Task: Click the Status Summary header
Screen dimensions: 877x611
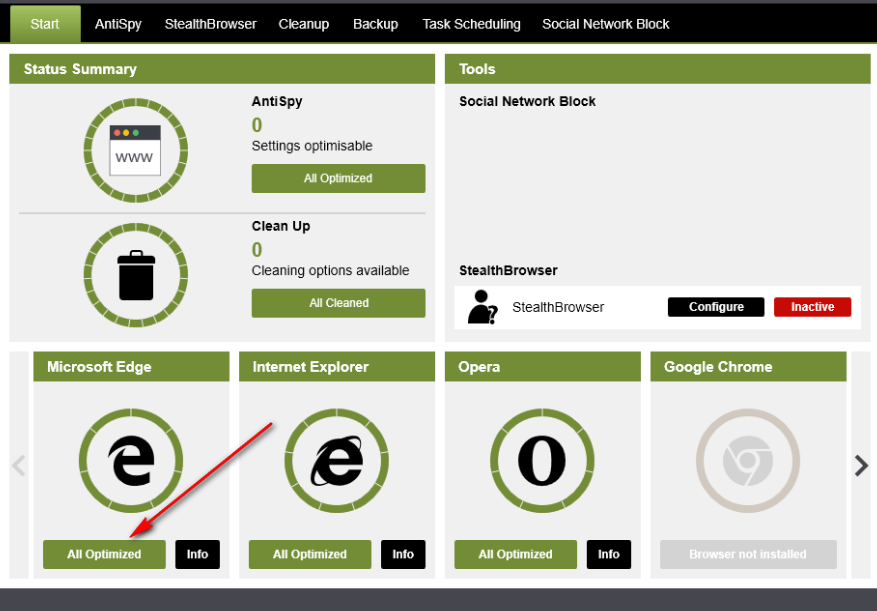Action: click(222, 69)
